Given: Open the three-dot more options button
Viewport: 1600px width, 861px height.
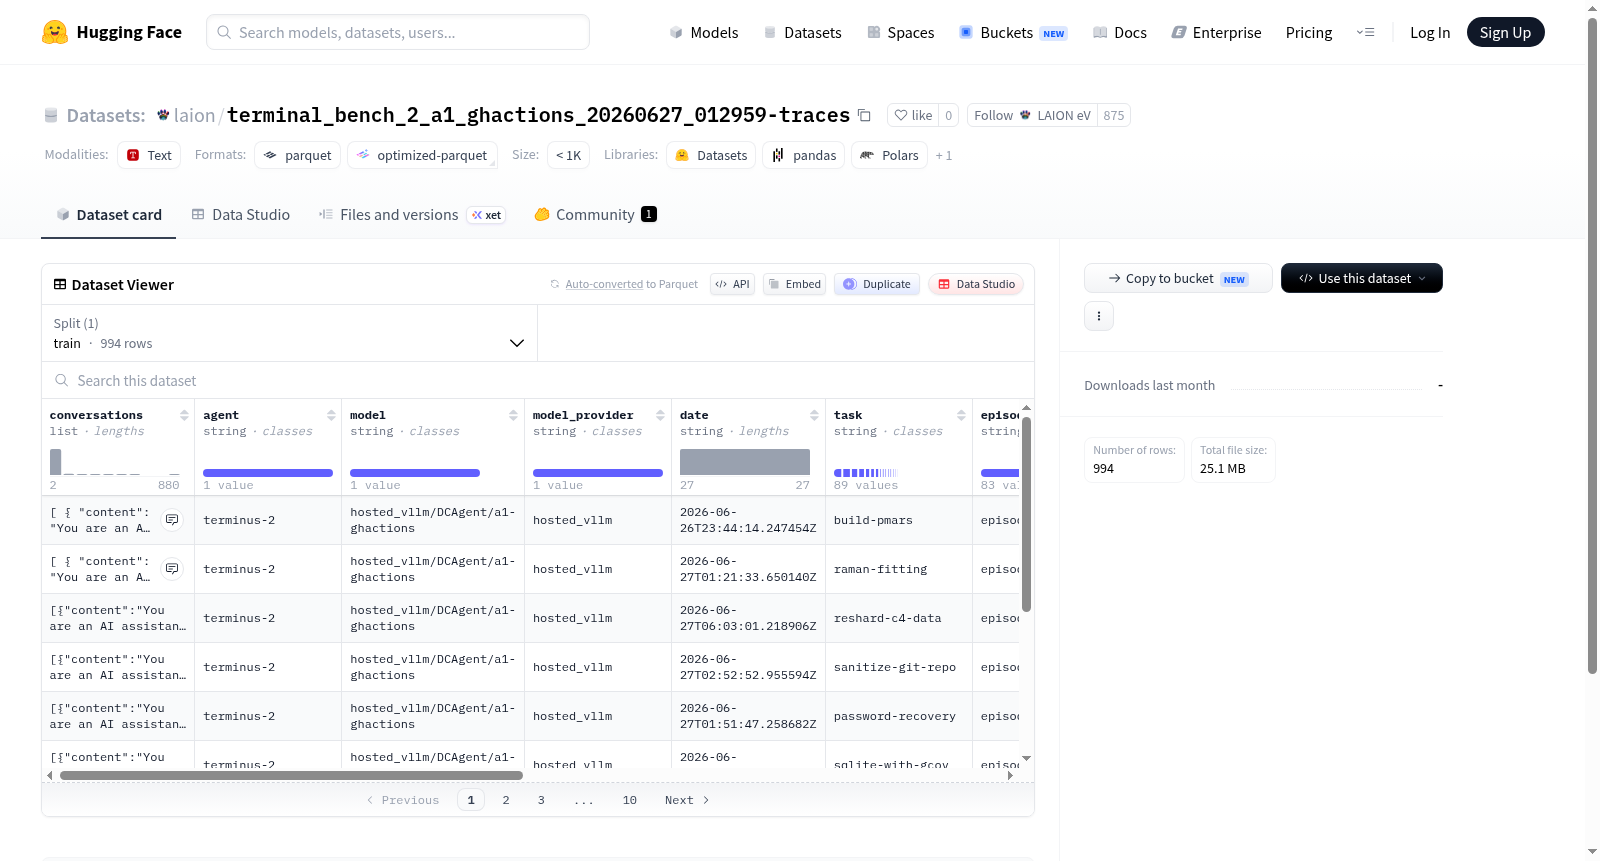Looking at the screenshot, I should pos(1099,316).
